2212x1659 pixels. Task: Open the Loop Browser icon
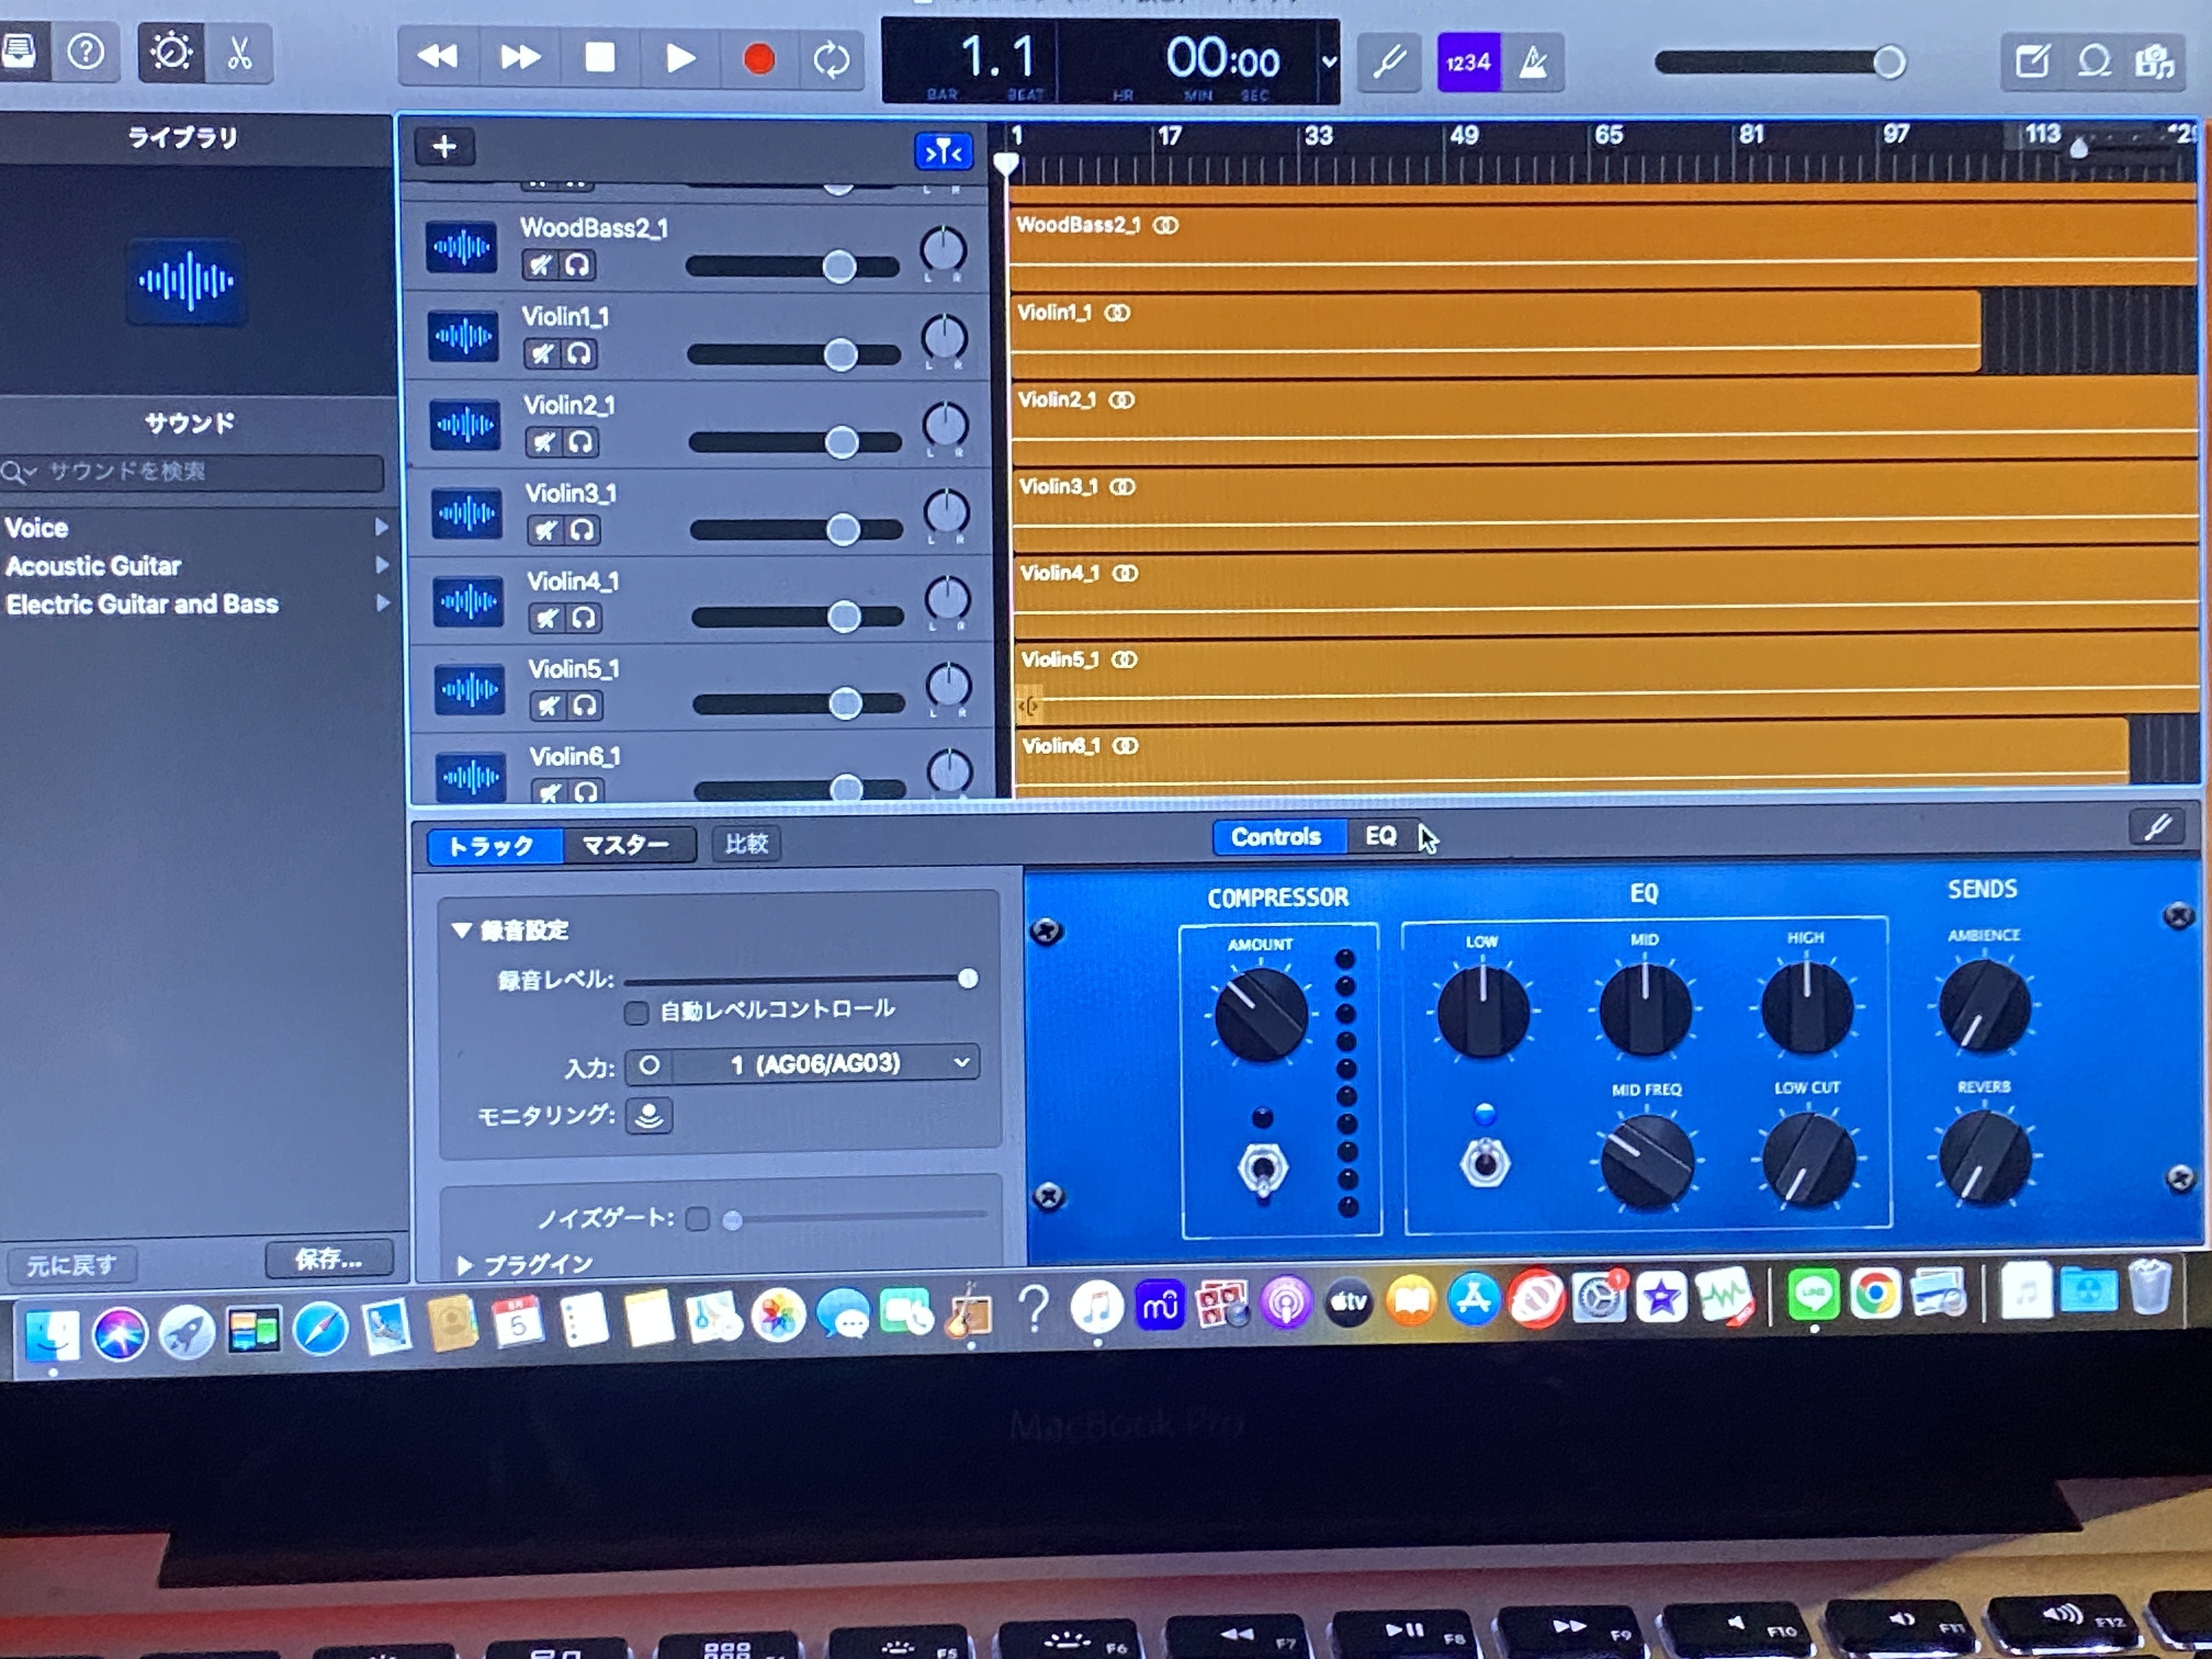point(2094,62)
